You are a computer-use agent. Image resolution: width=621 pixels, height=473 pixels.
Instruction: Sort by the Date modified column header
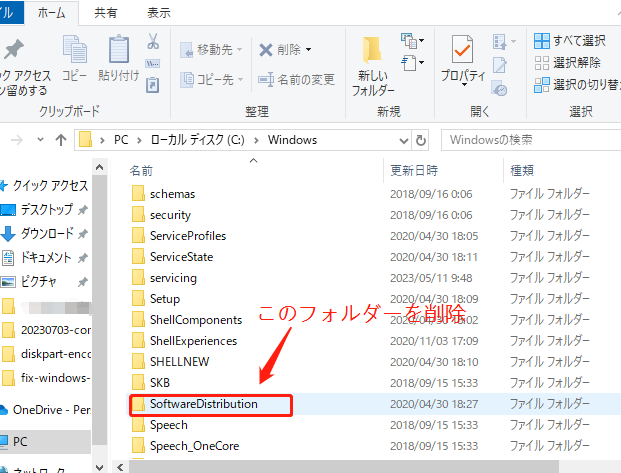tap(414, 171)
